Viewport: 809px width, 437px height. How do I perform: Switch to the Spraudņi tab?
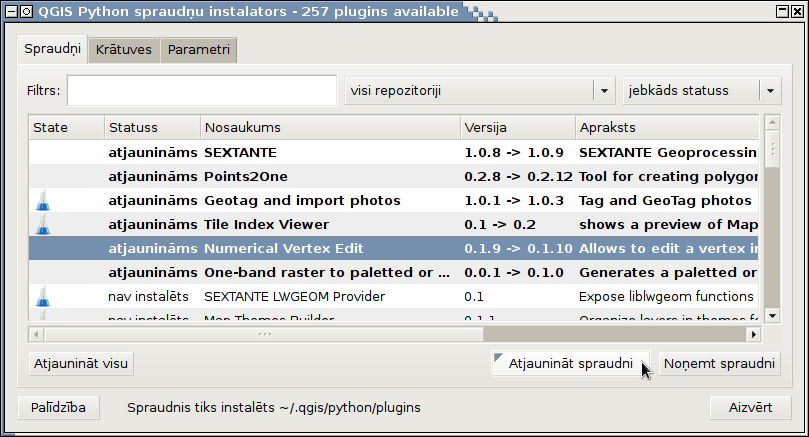tap(52, 49)
